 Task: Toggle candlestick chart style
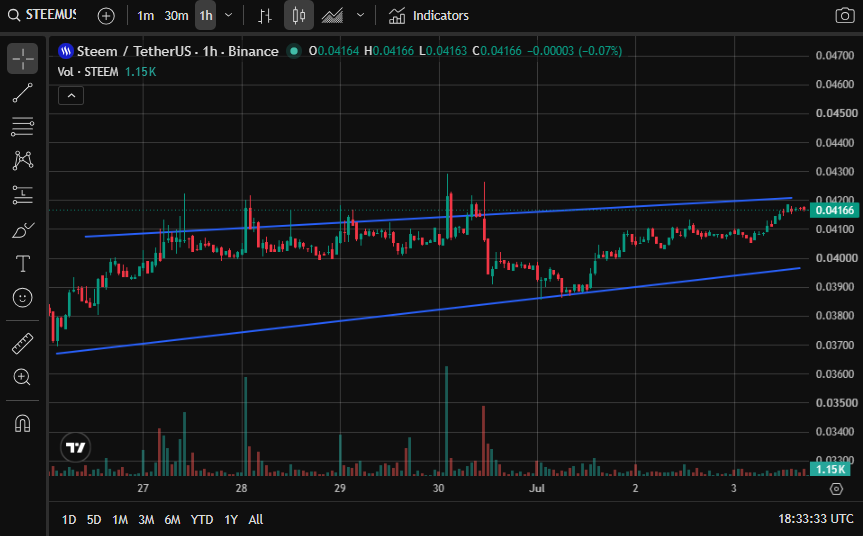coord(299,15)
